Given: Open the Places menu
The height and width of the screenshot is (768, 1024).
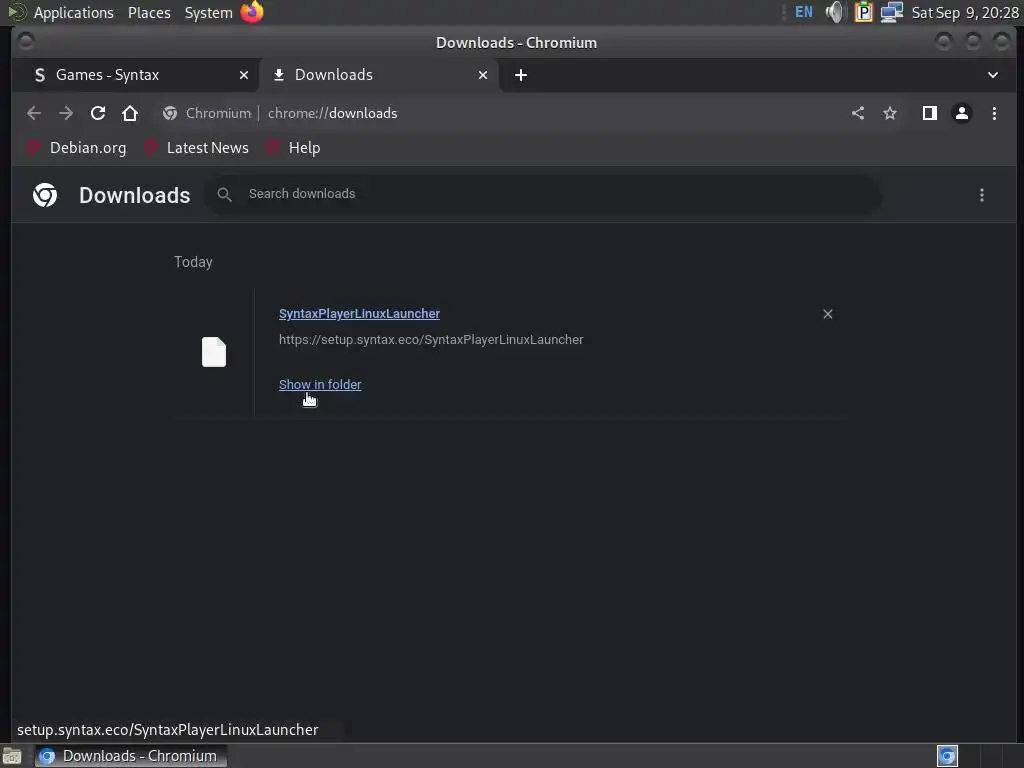Looking at the screenshot, I should coord(149,12).
